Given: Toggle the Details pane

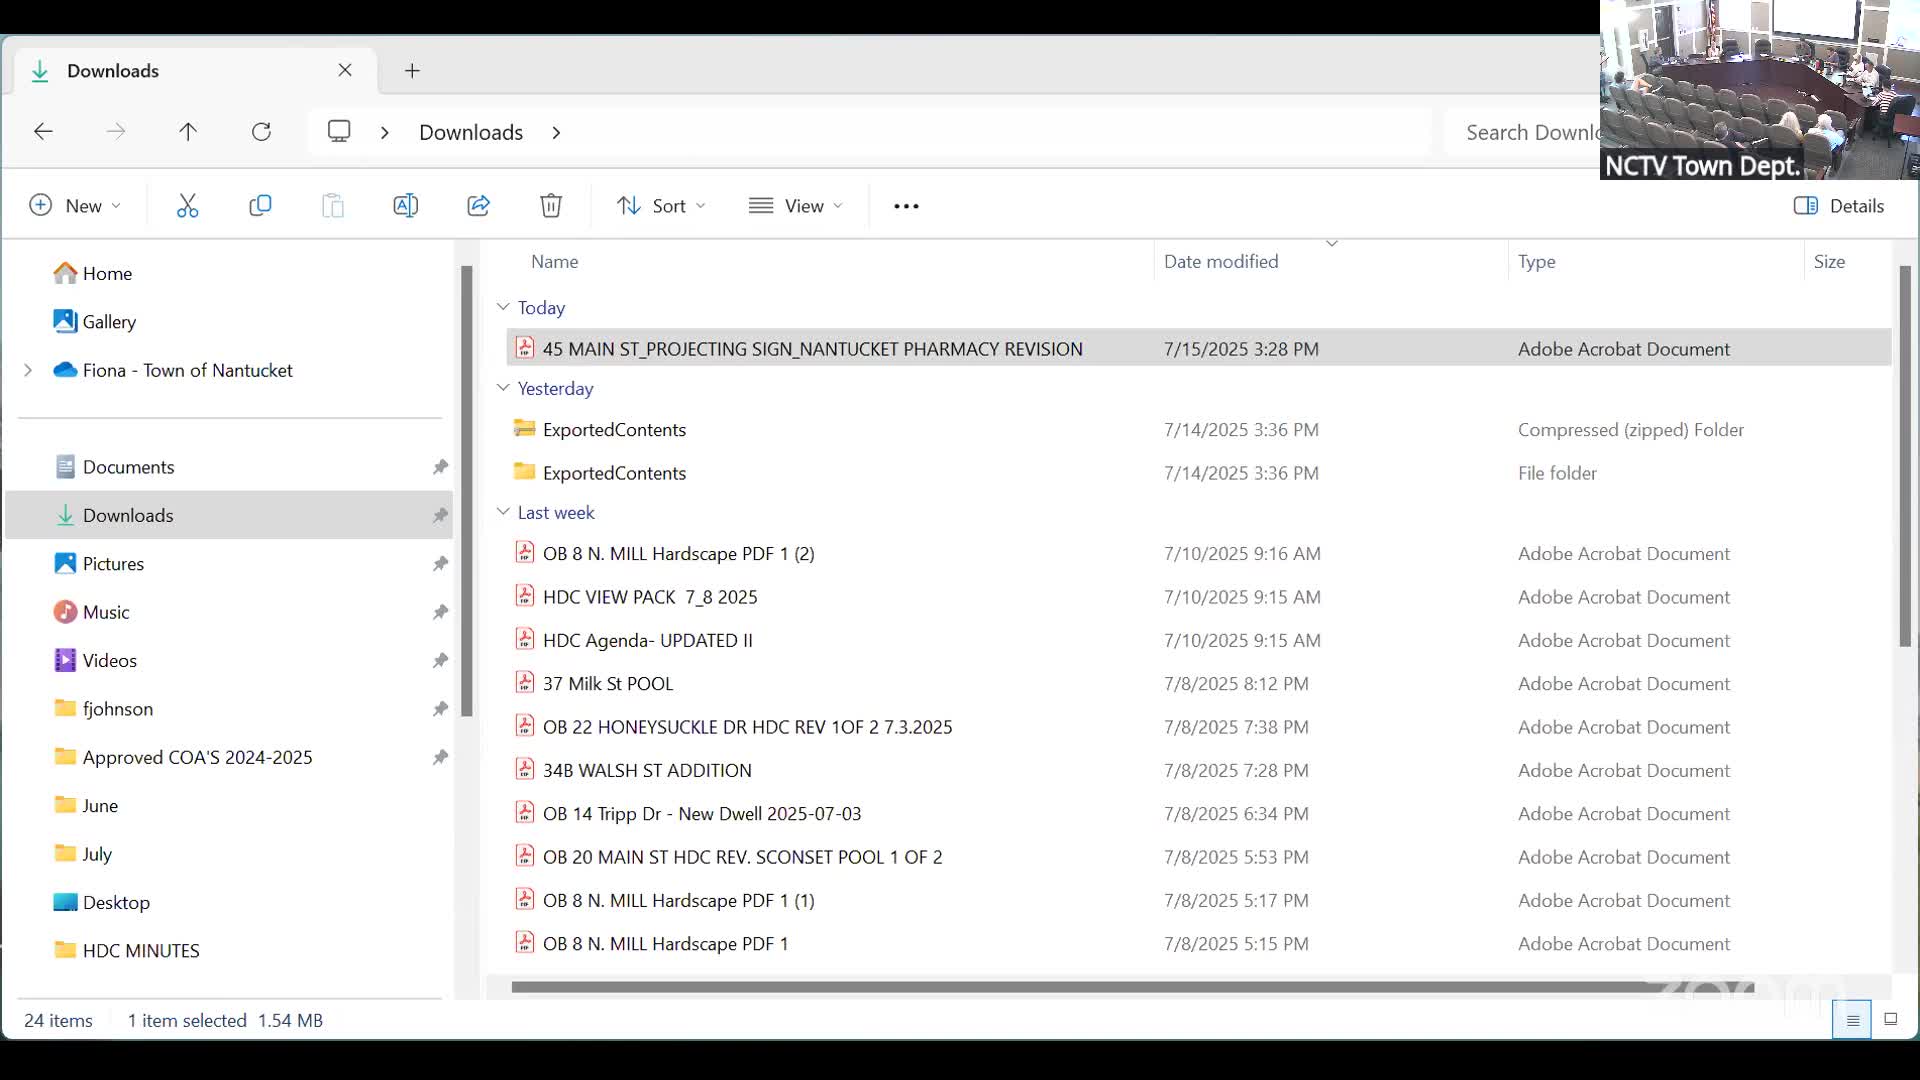Looking at the screenshot, I should [x=1839, y=206].
